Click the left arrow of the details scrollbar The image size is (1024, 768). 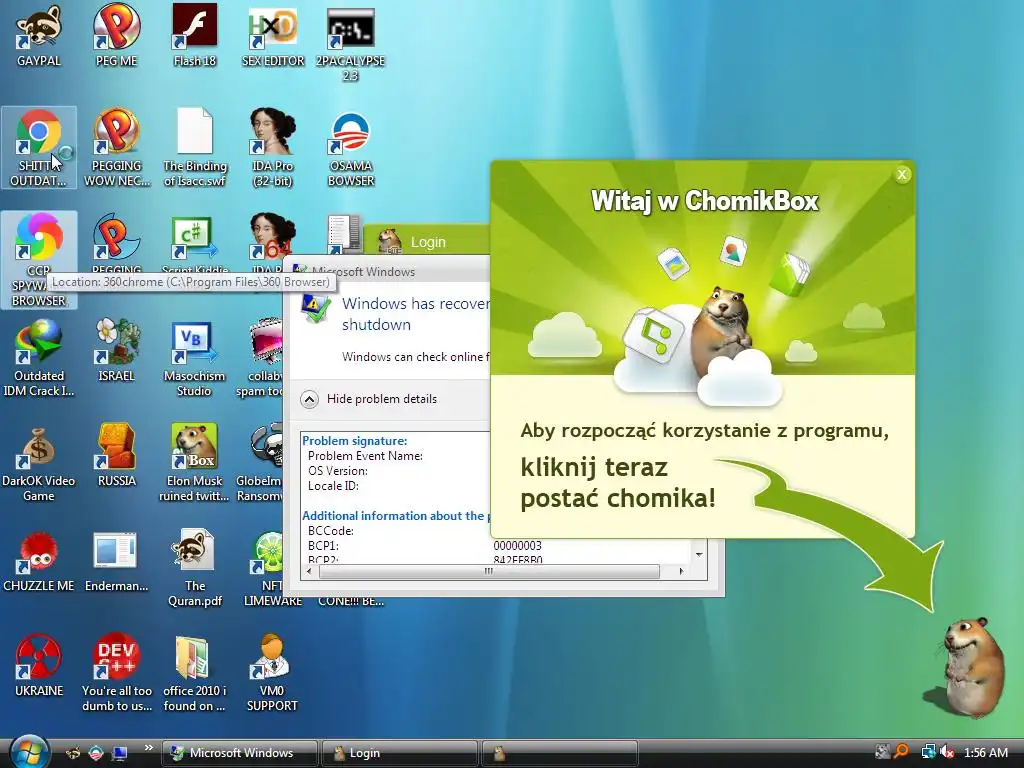coord(309,571)
